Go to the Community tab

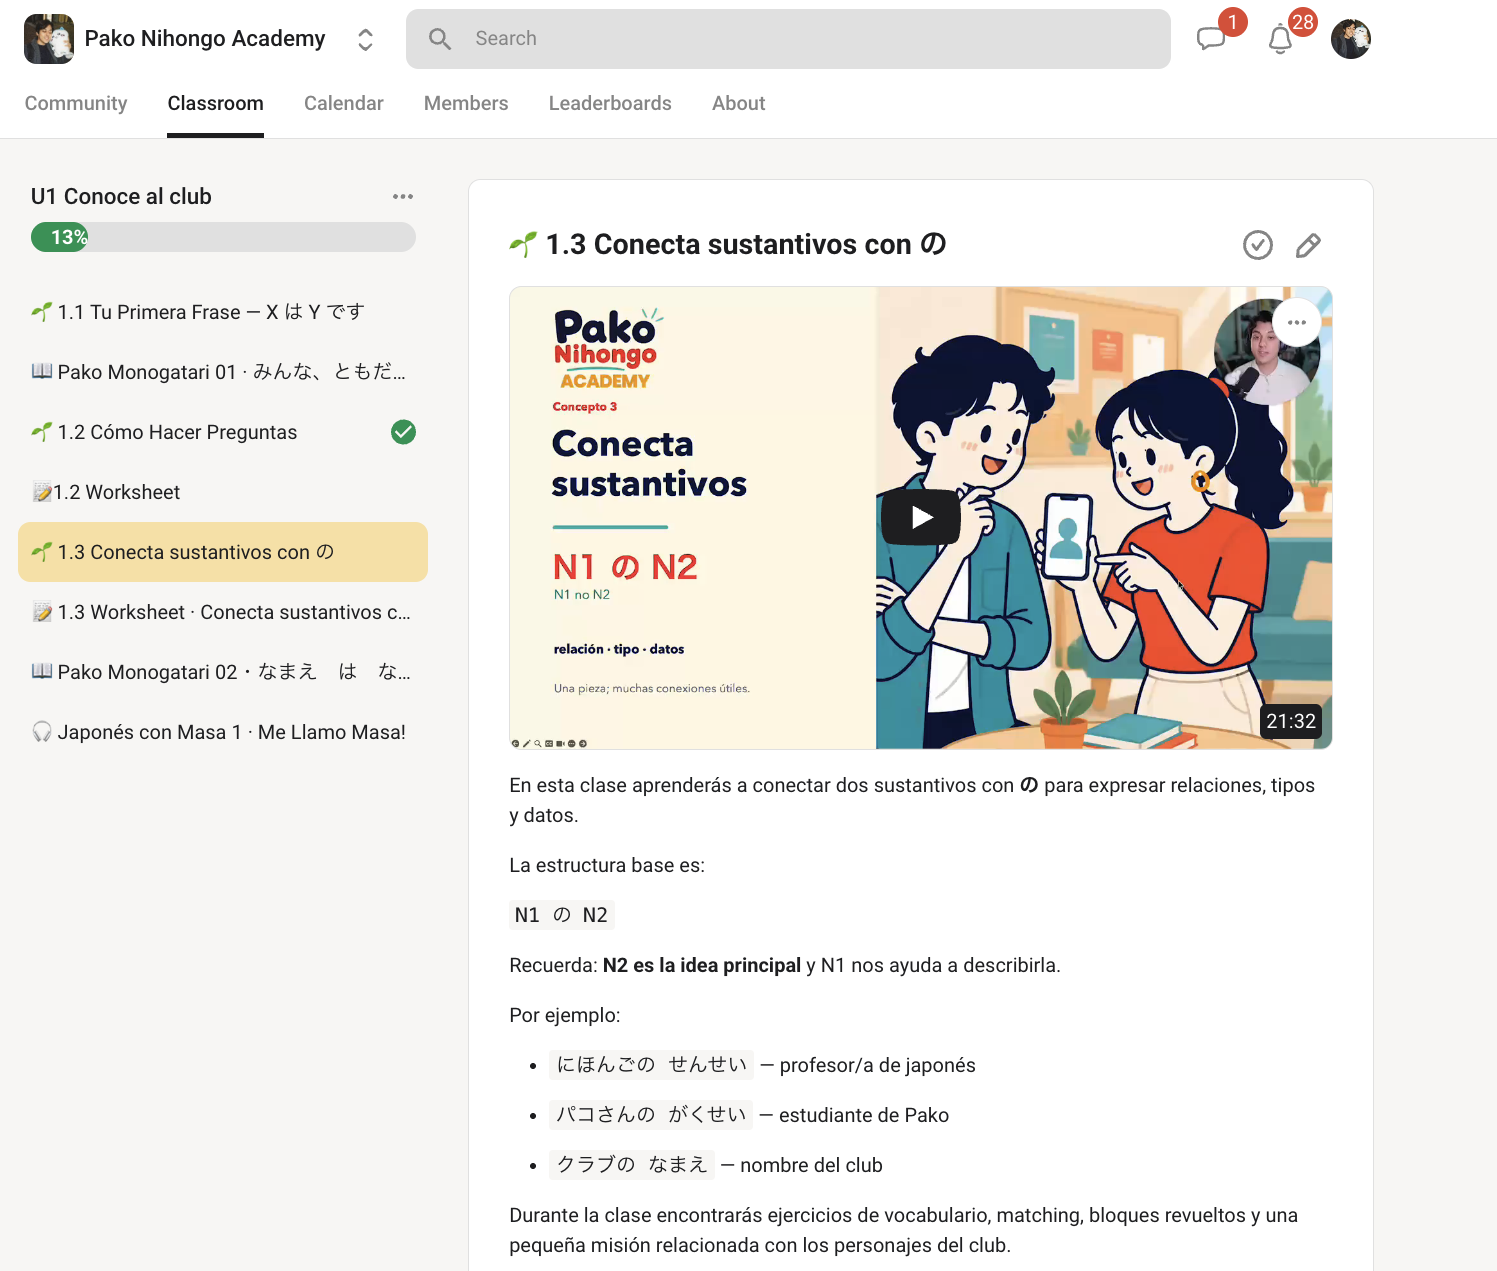coord(76,103)
